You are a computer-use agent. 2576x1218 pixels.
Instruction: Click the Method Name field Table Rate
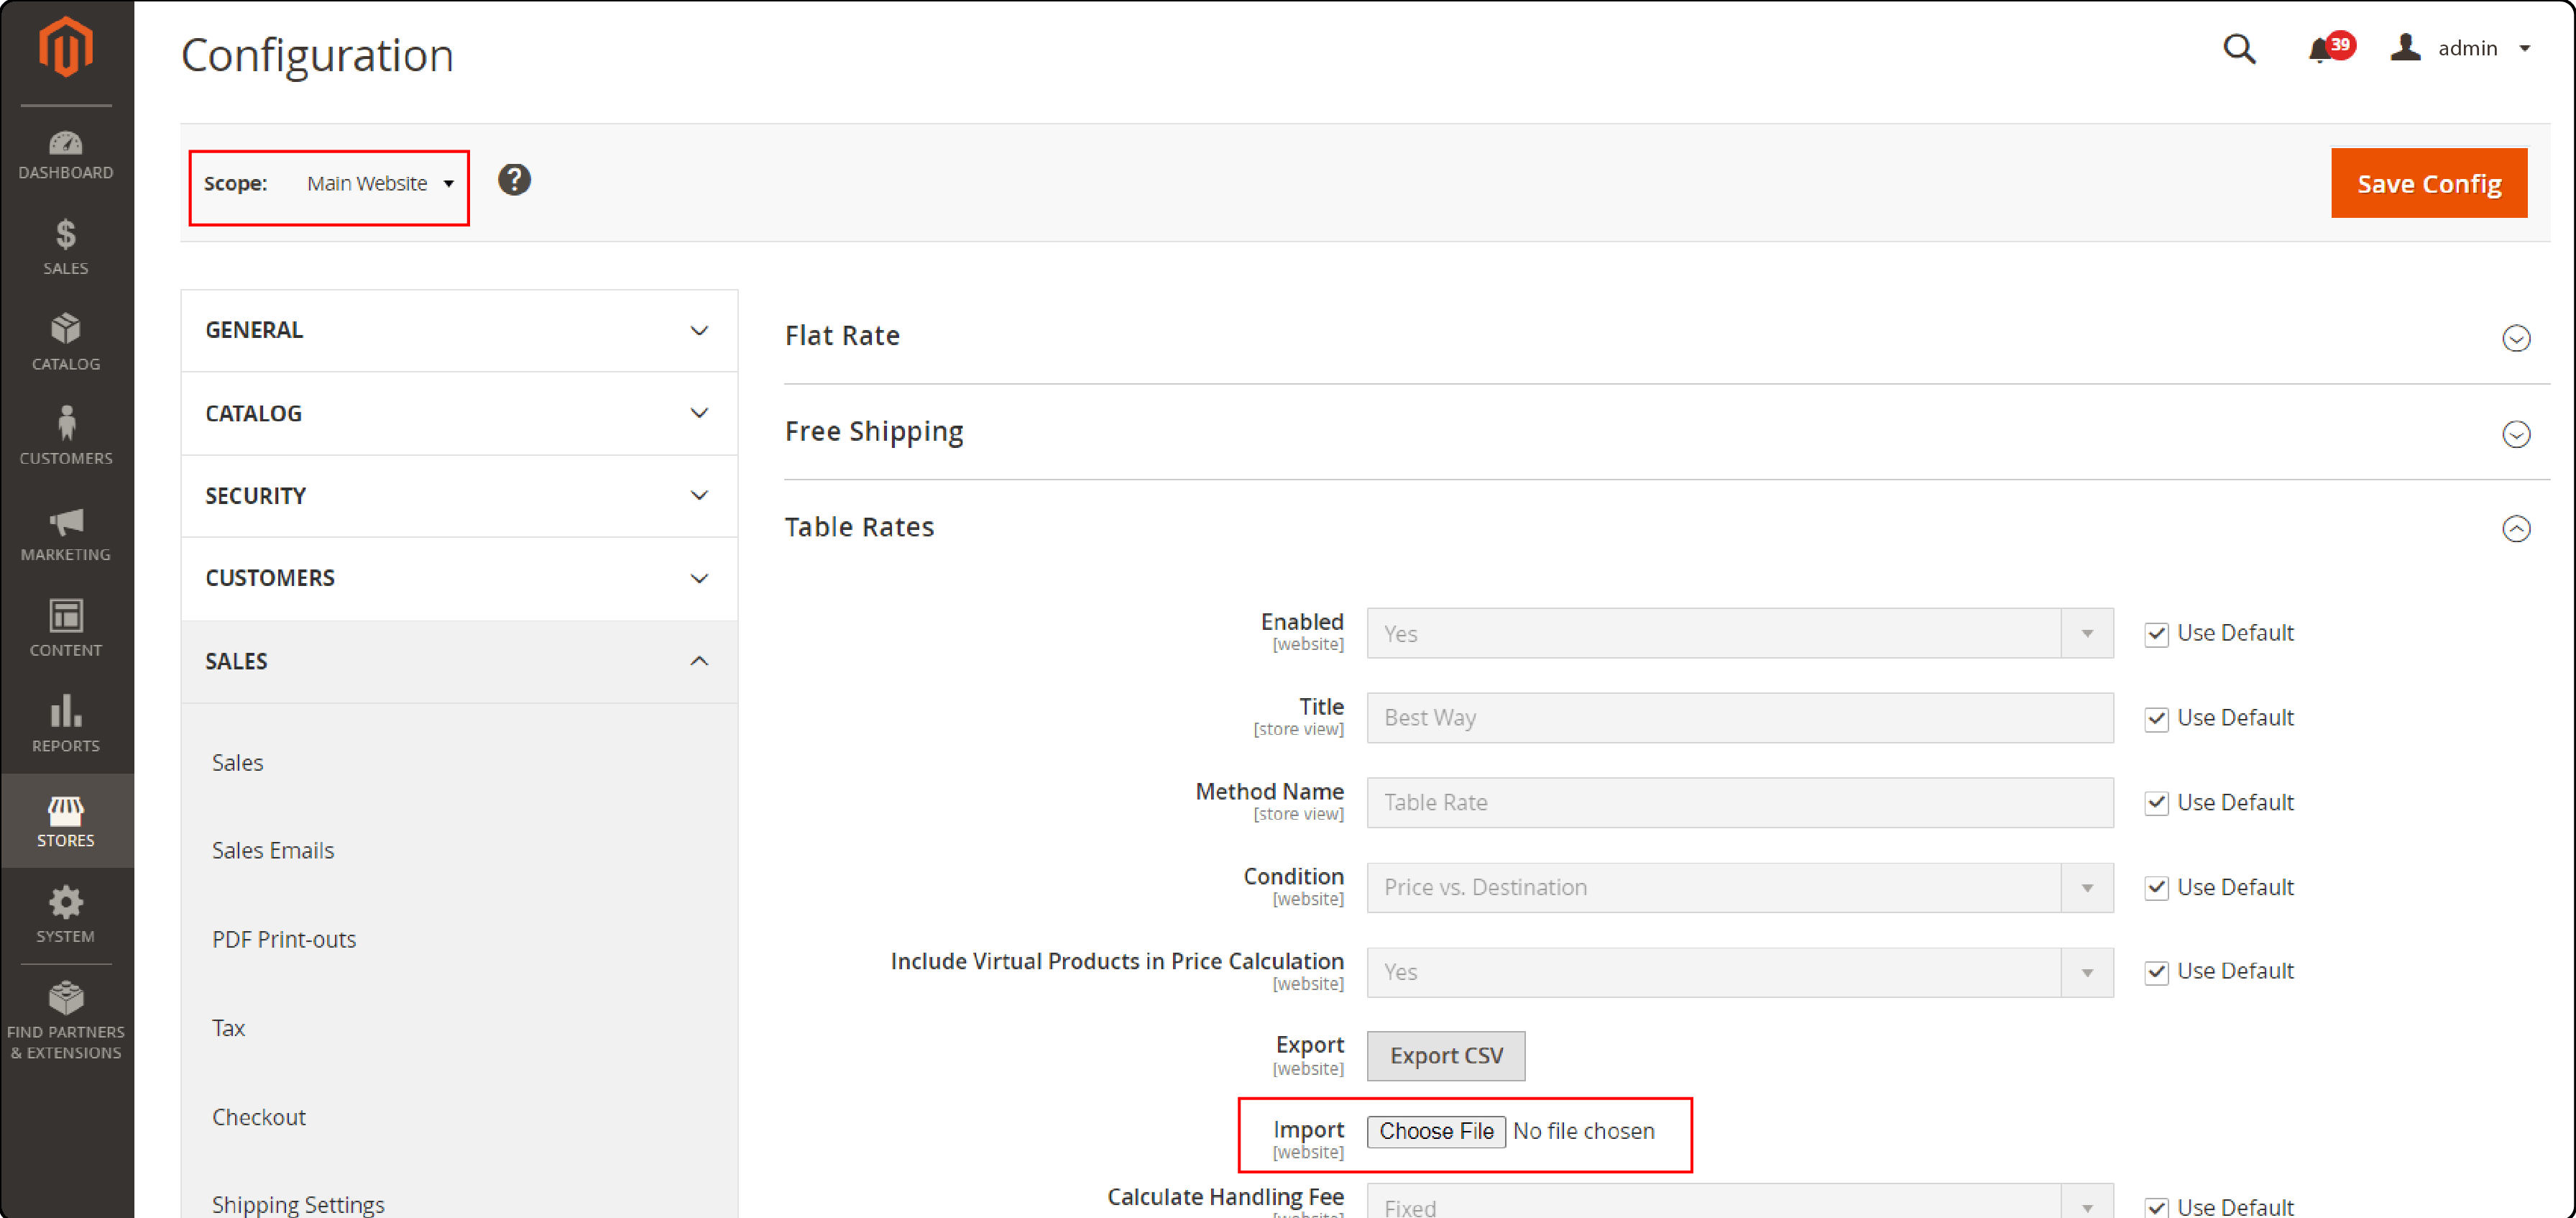tap(1740, 803)
